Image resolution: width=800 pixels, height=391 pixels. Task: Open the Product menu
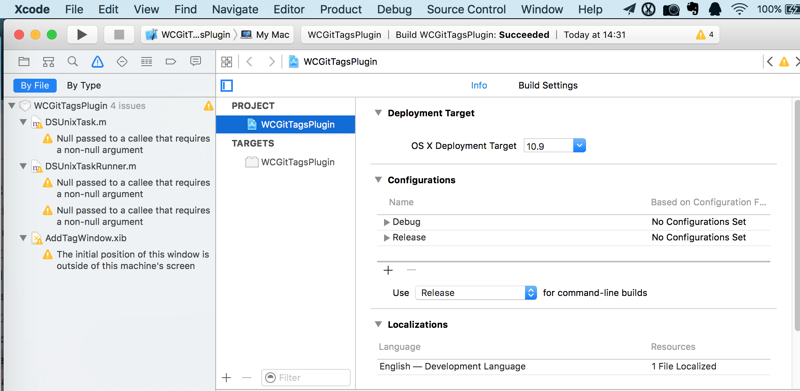341,9
